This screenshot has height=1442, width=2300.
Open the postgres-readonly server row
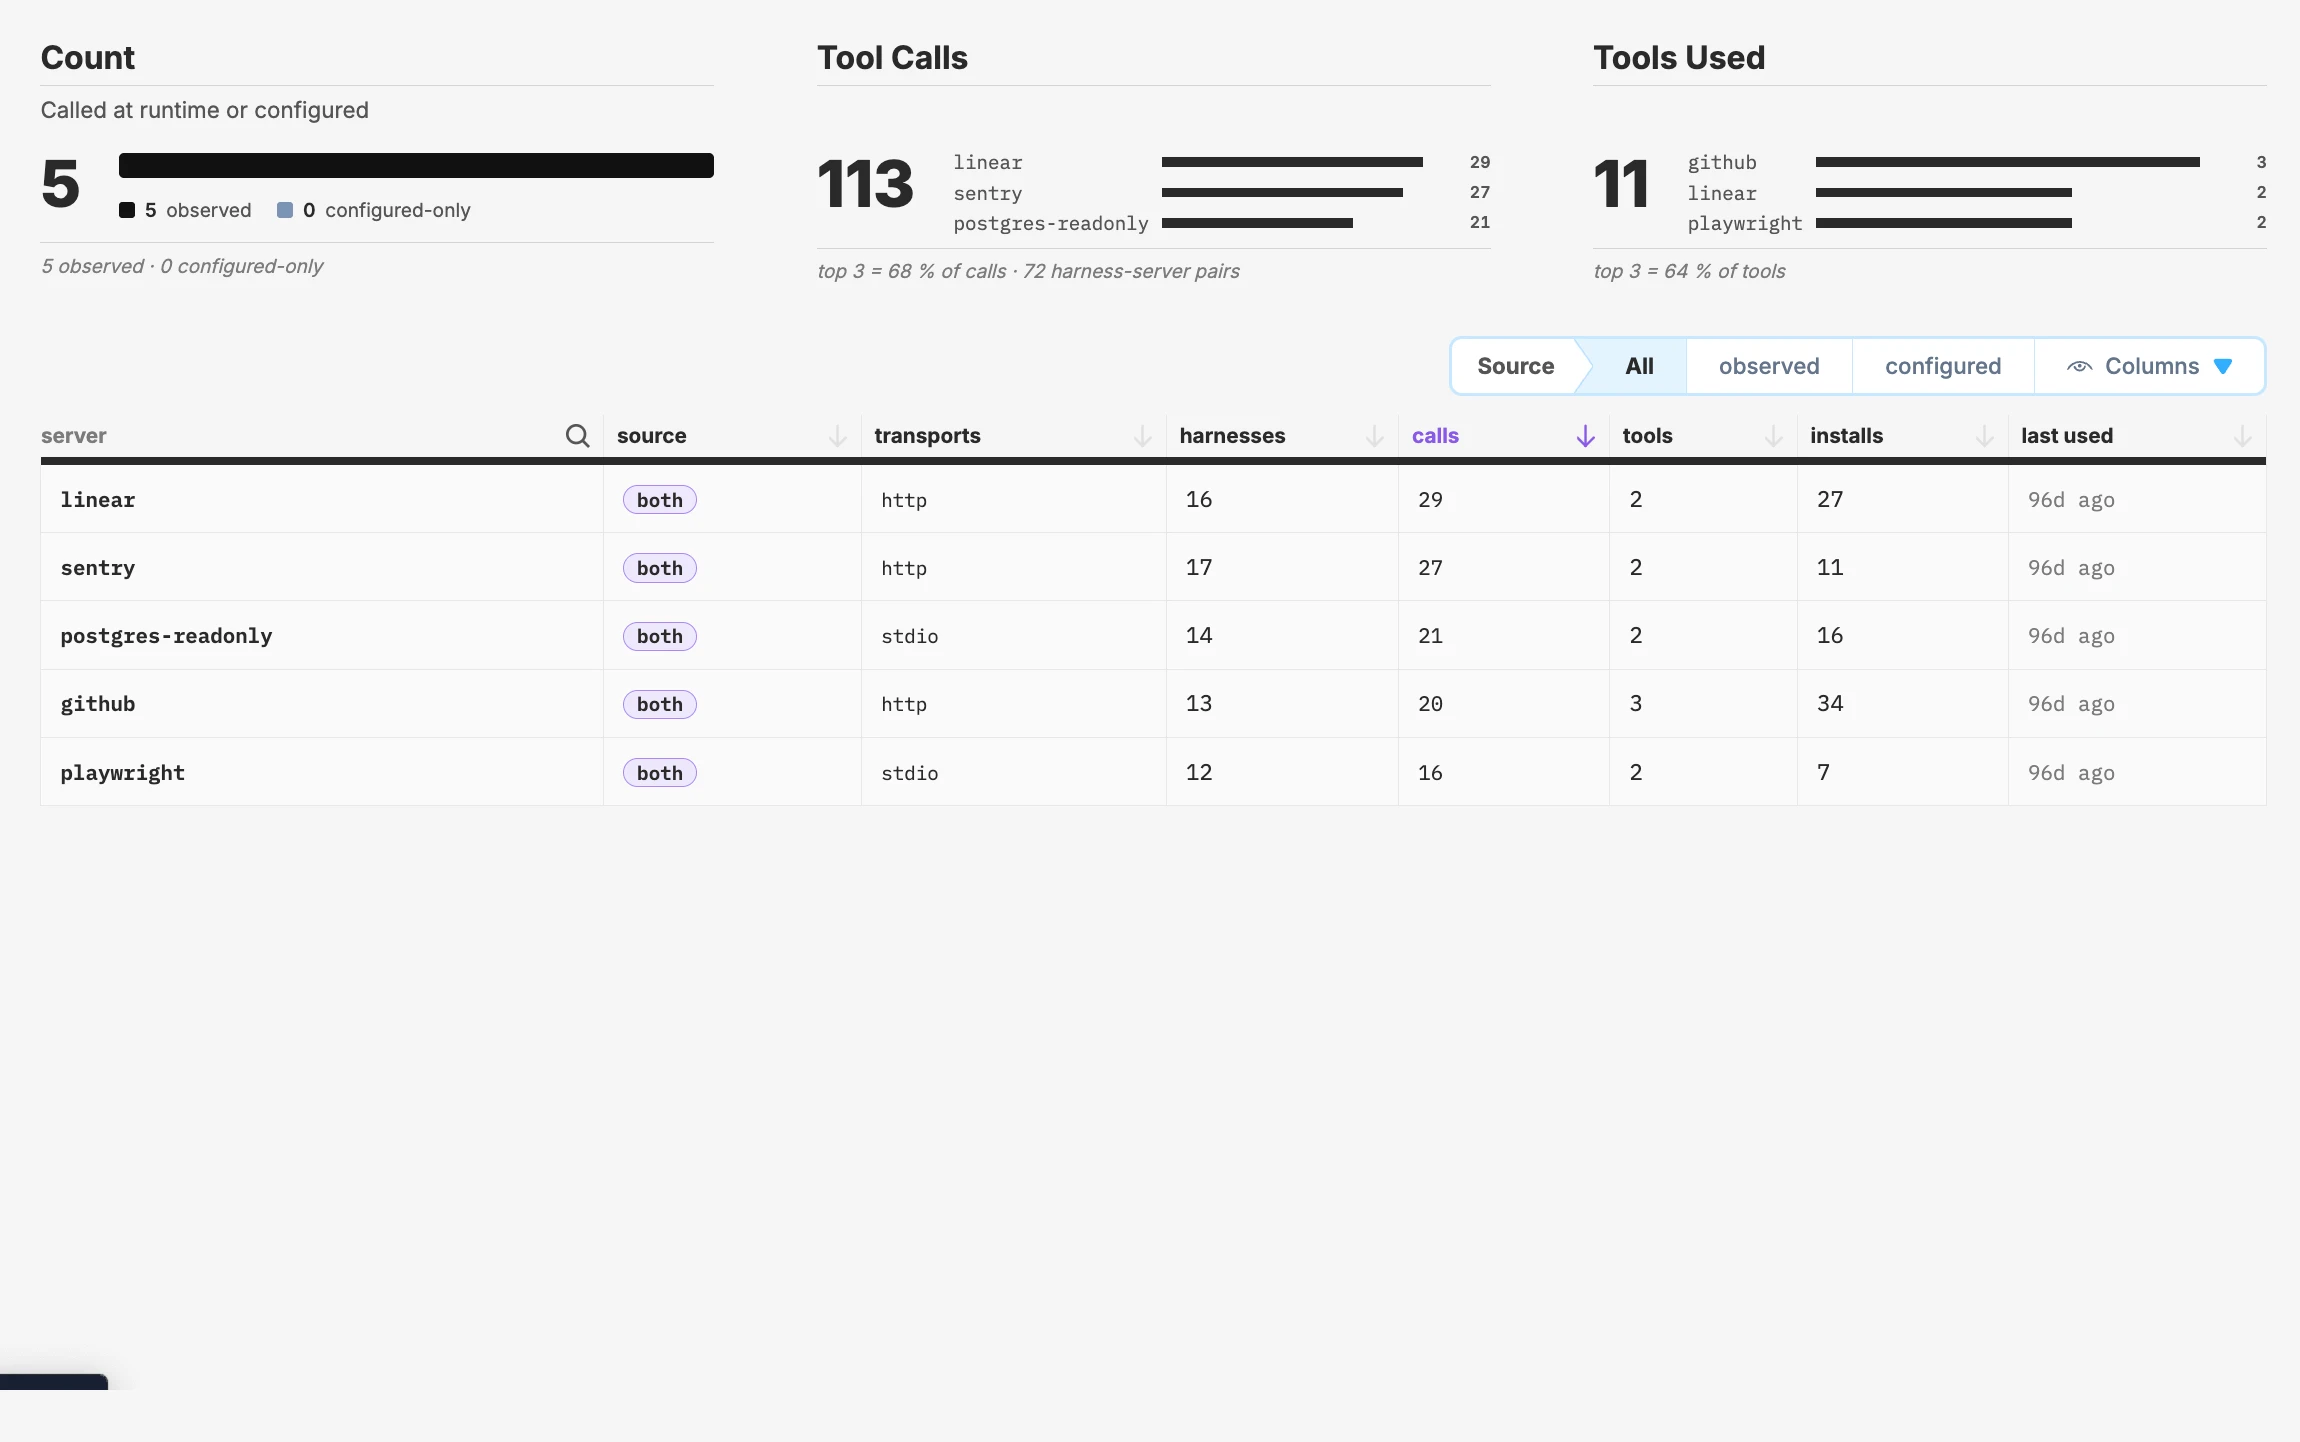(1153, 635)
